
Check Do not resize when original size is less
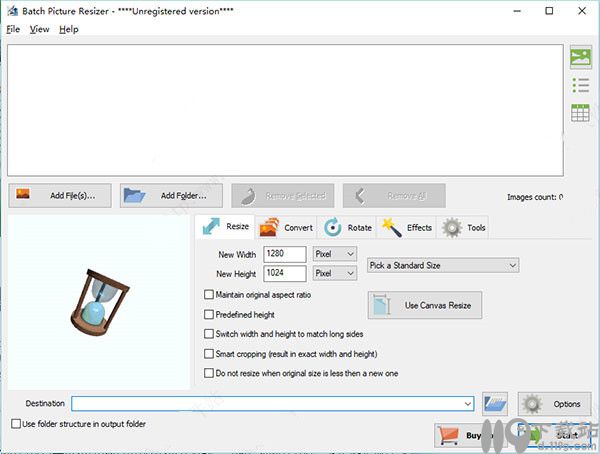pyautogui.click(x=209, y=373)
